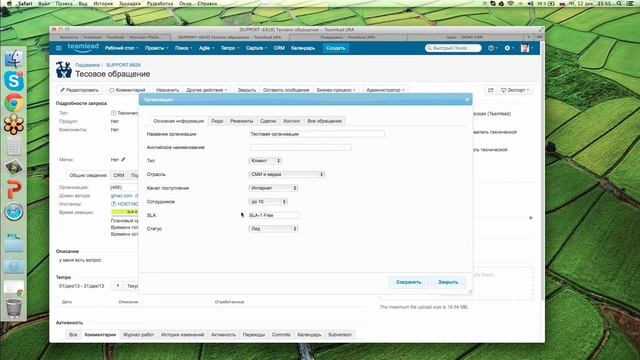Open the Tempo dropdown menu
The height and width of the screenshot is (360, 640).
(x=230, y=48)
